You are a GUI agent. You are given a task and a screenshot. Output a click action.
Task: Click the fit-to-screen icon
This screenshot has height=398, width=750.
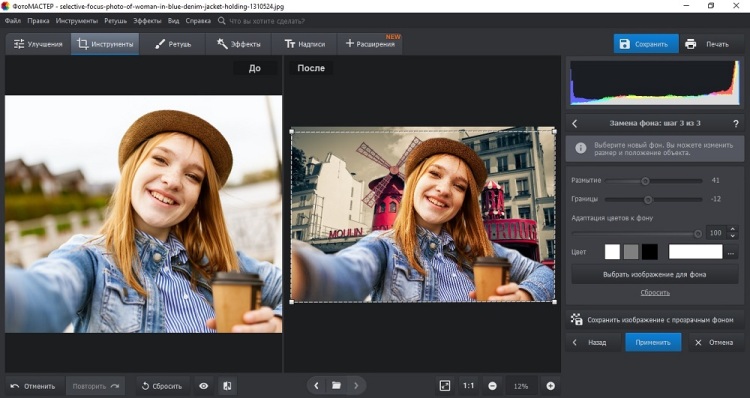click(445, 386)
